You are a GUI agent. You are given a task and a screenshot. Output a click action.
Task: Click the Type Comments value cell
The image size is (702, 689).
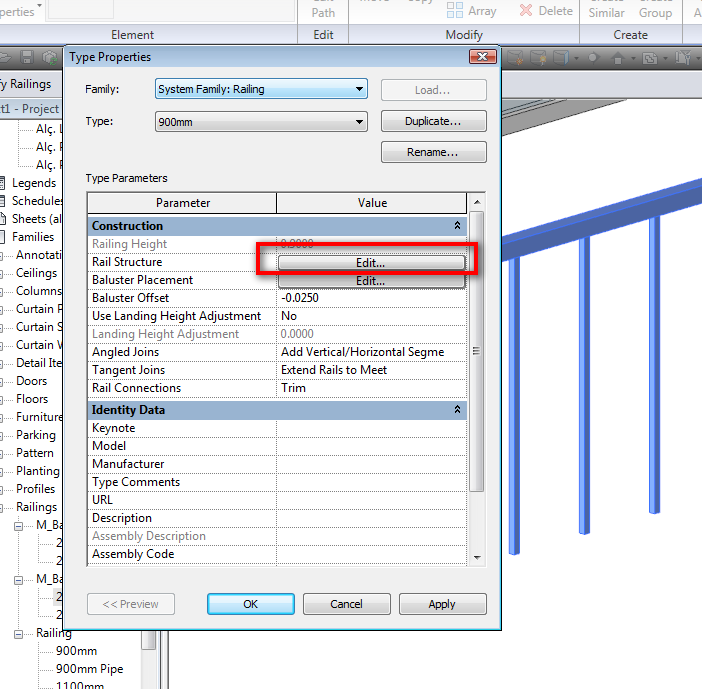(x=372, y=482)
